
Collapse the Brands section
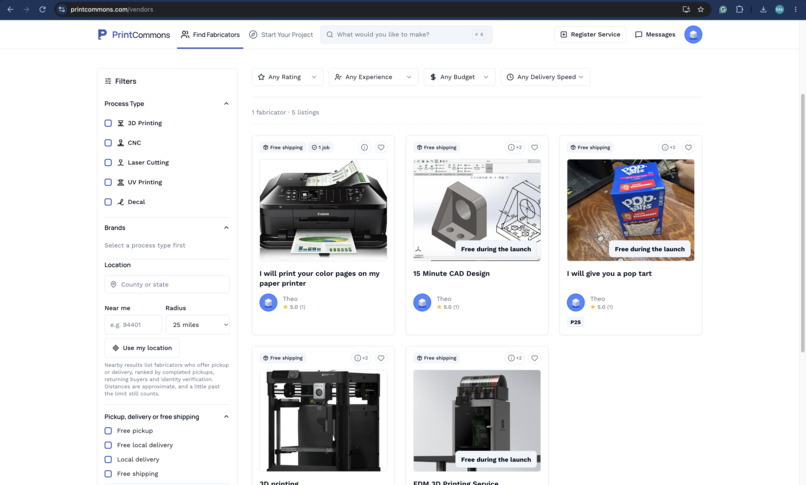click(x=226, y=228)
